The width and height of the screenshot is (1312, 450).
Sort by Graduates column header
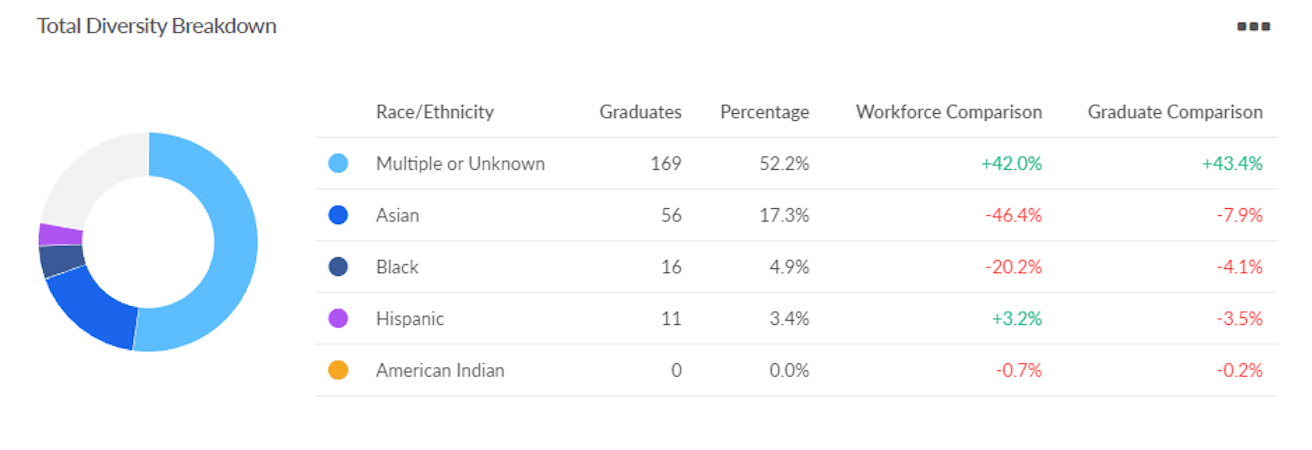point(640,112)
